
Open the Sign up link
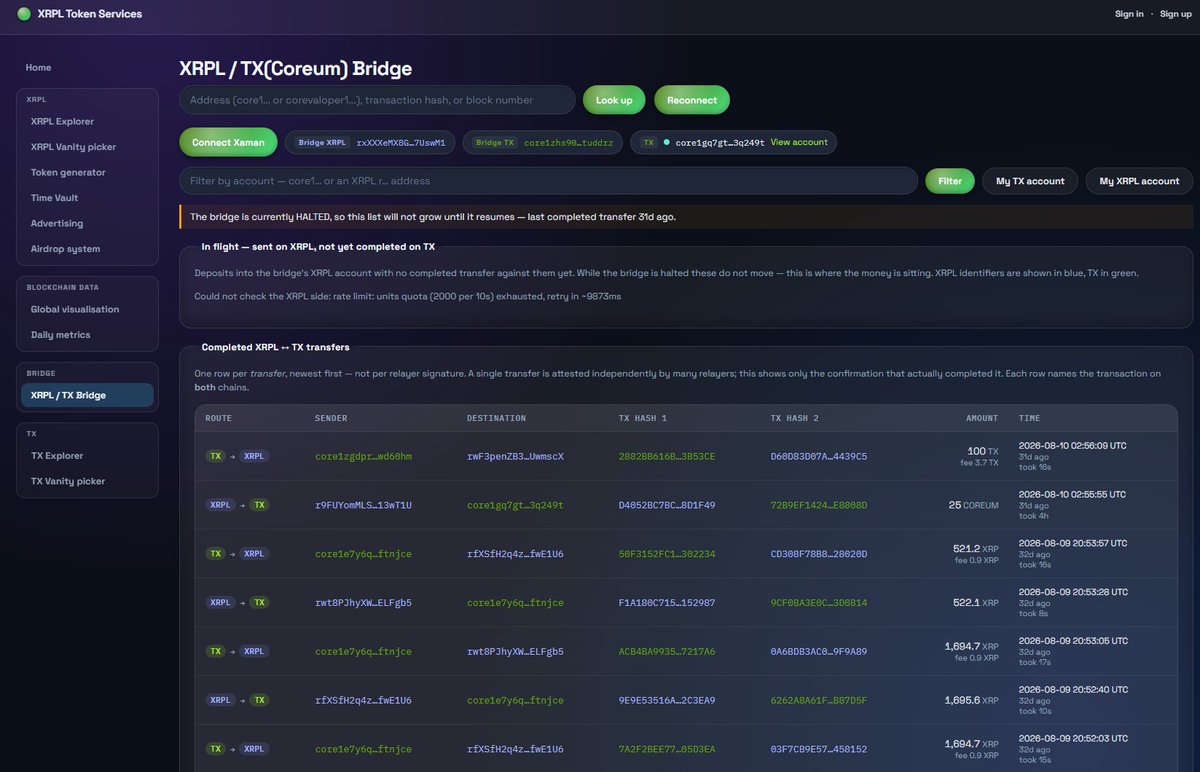pyautogui.click(x=1176, y=14)
